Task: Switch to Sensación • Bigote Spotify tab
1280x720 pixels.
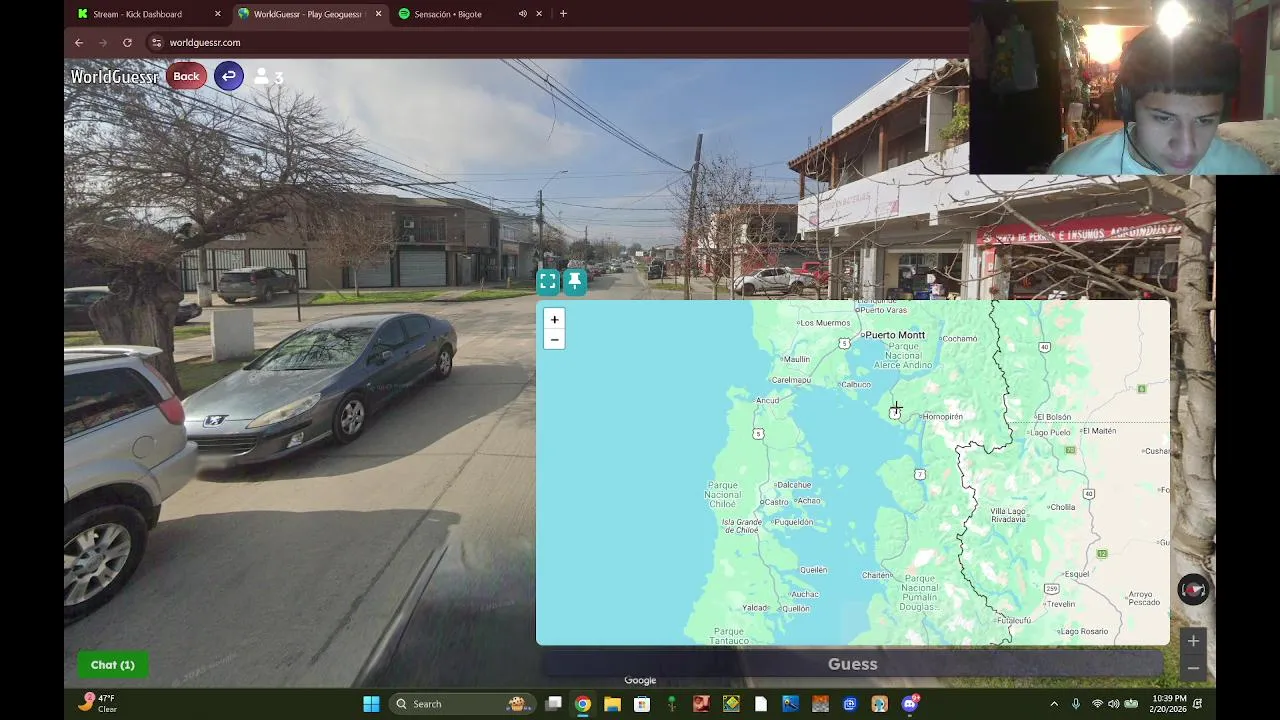Action: click(x=448, y=14)
